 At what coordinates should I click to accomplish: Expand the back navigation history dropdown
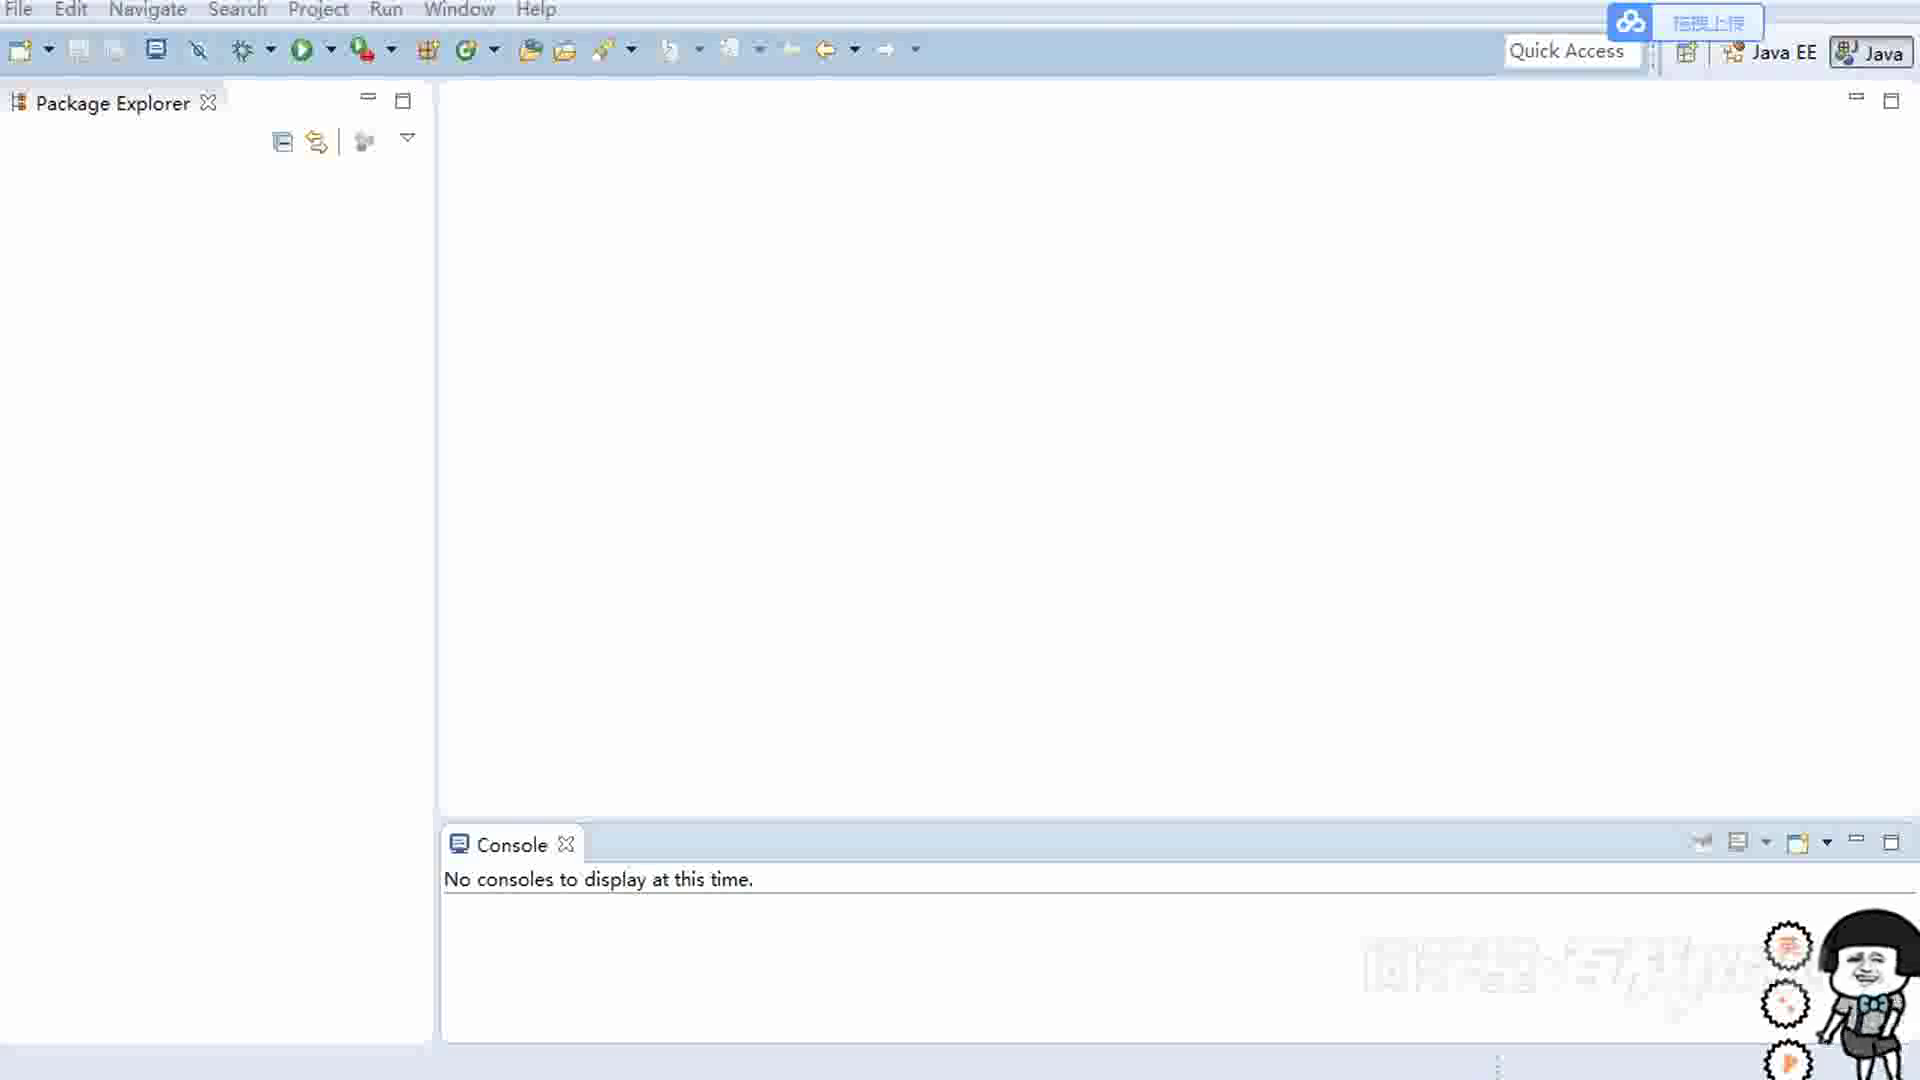point(855,50)
